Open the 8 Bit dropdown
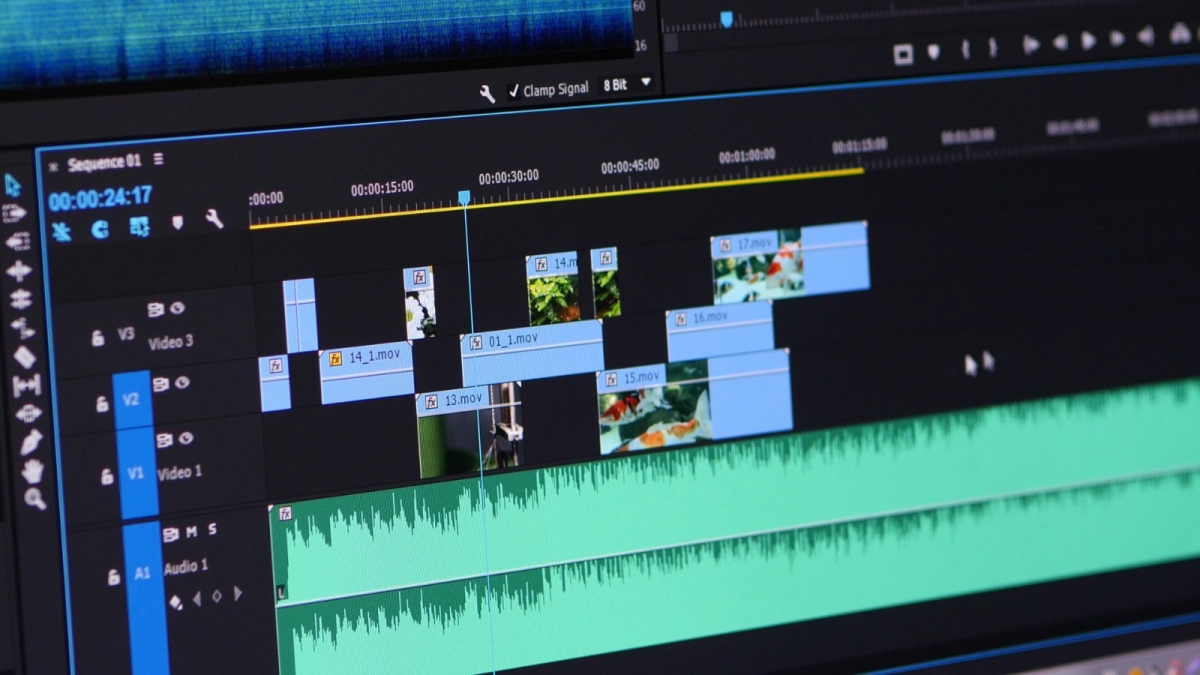This screenshot has width=1200, height=675. (x=646, y=83)
